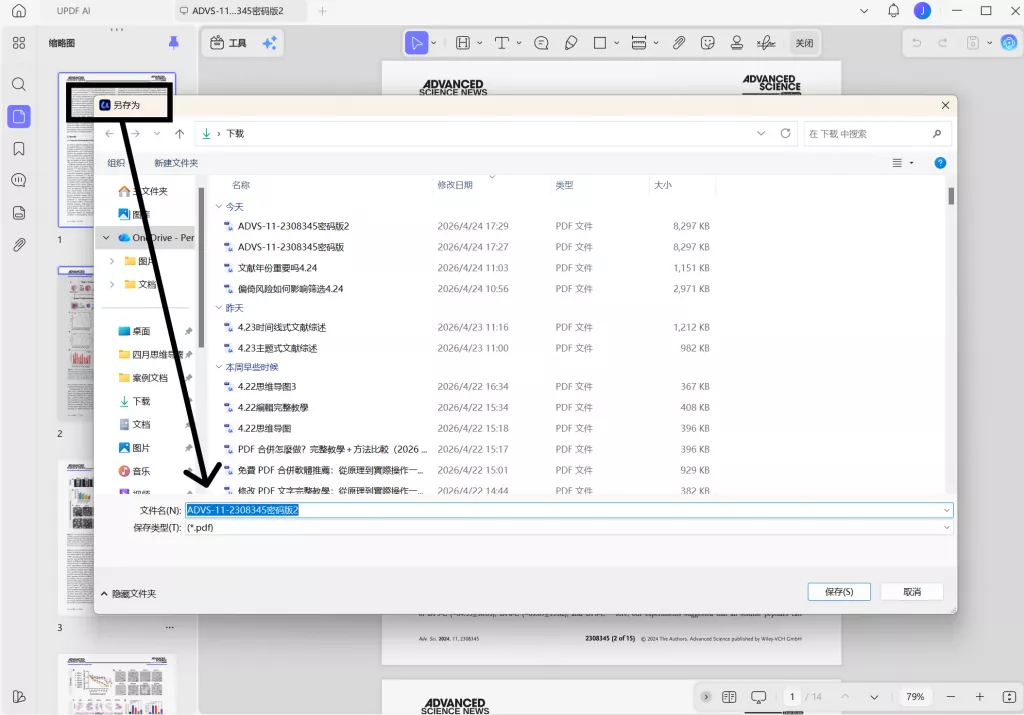
Task: Open the thumbnails grid sidebar icon
Action: pyautogui.click(x=19, y=43)
